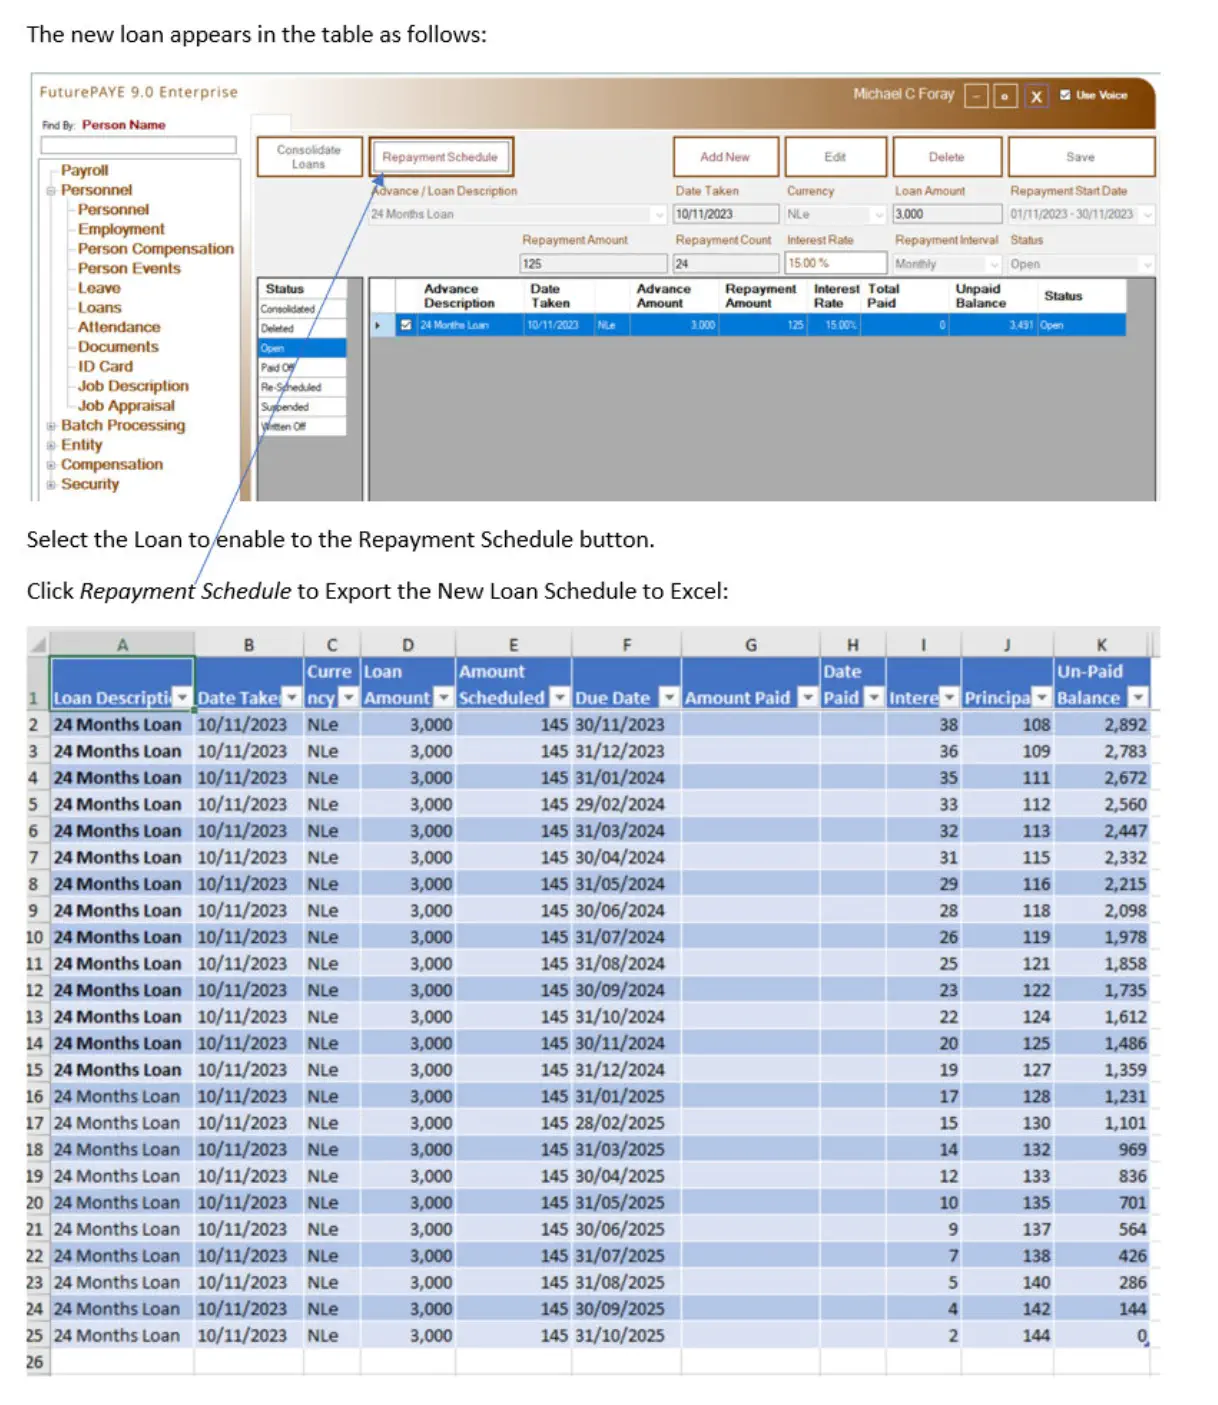Click the Repayment Count field showing 24
Screen dimensions: 1218x1405
(x=726, y=264)
